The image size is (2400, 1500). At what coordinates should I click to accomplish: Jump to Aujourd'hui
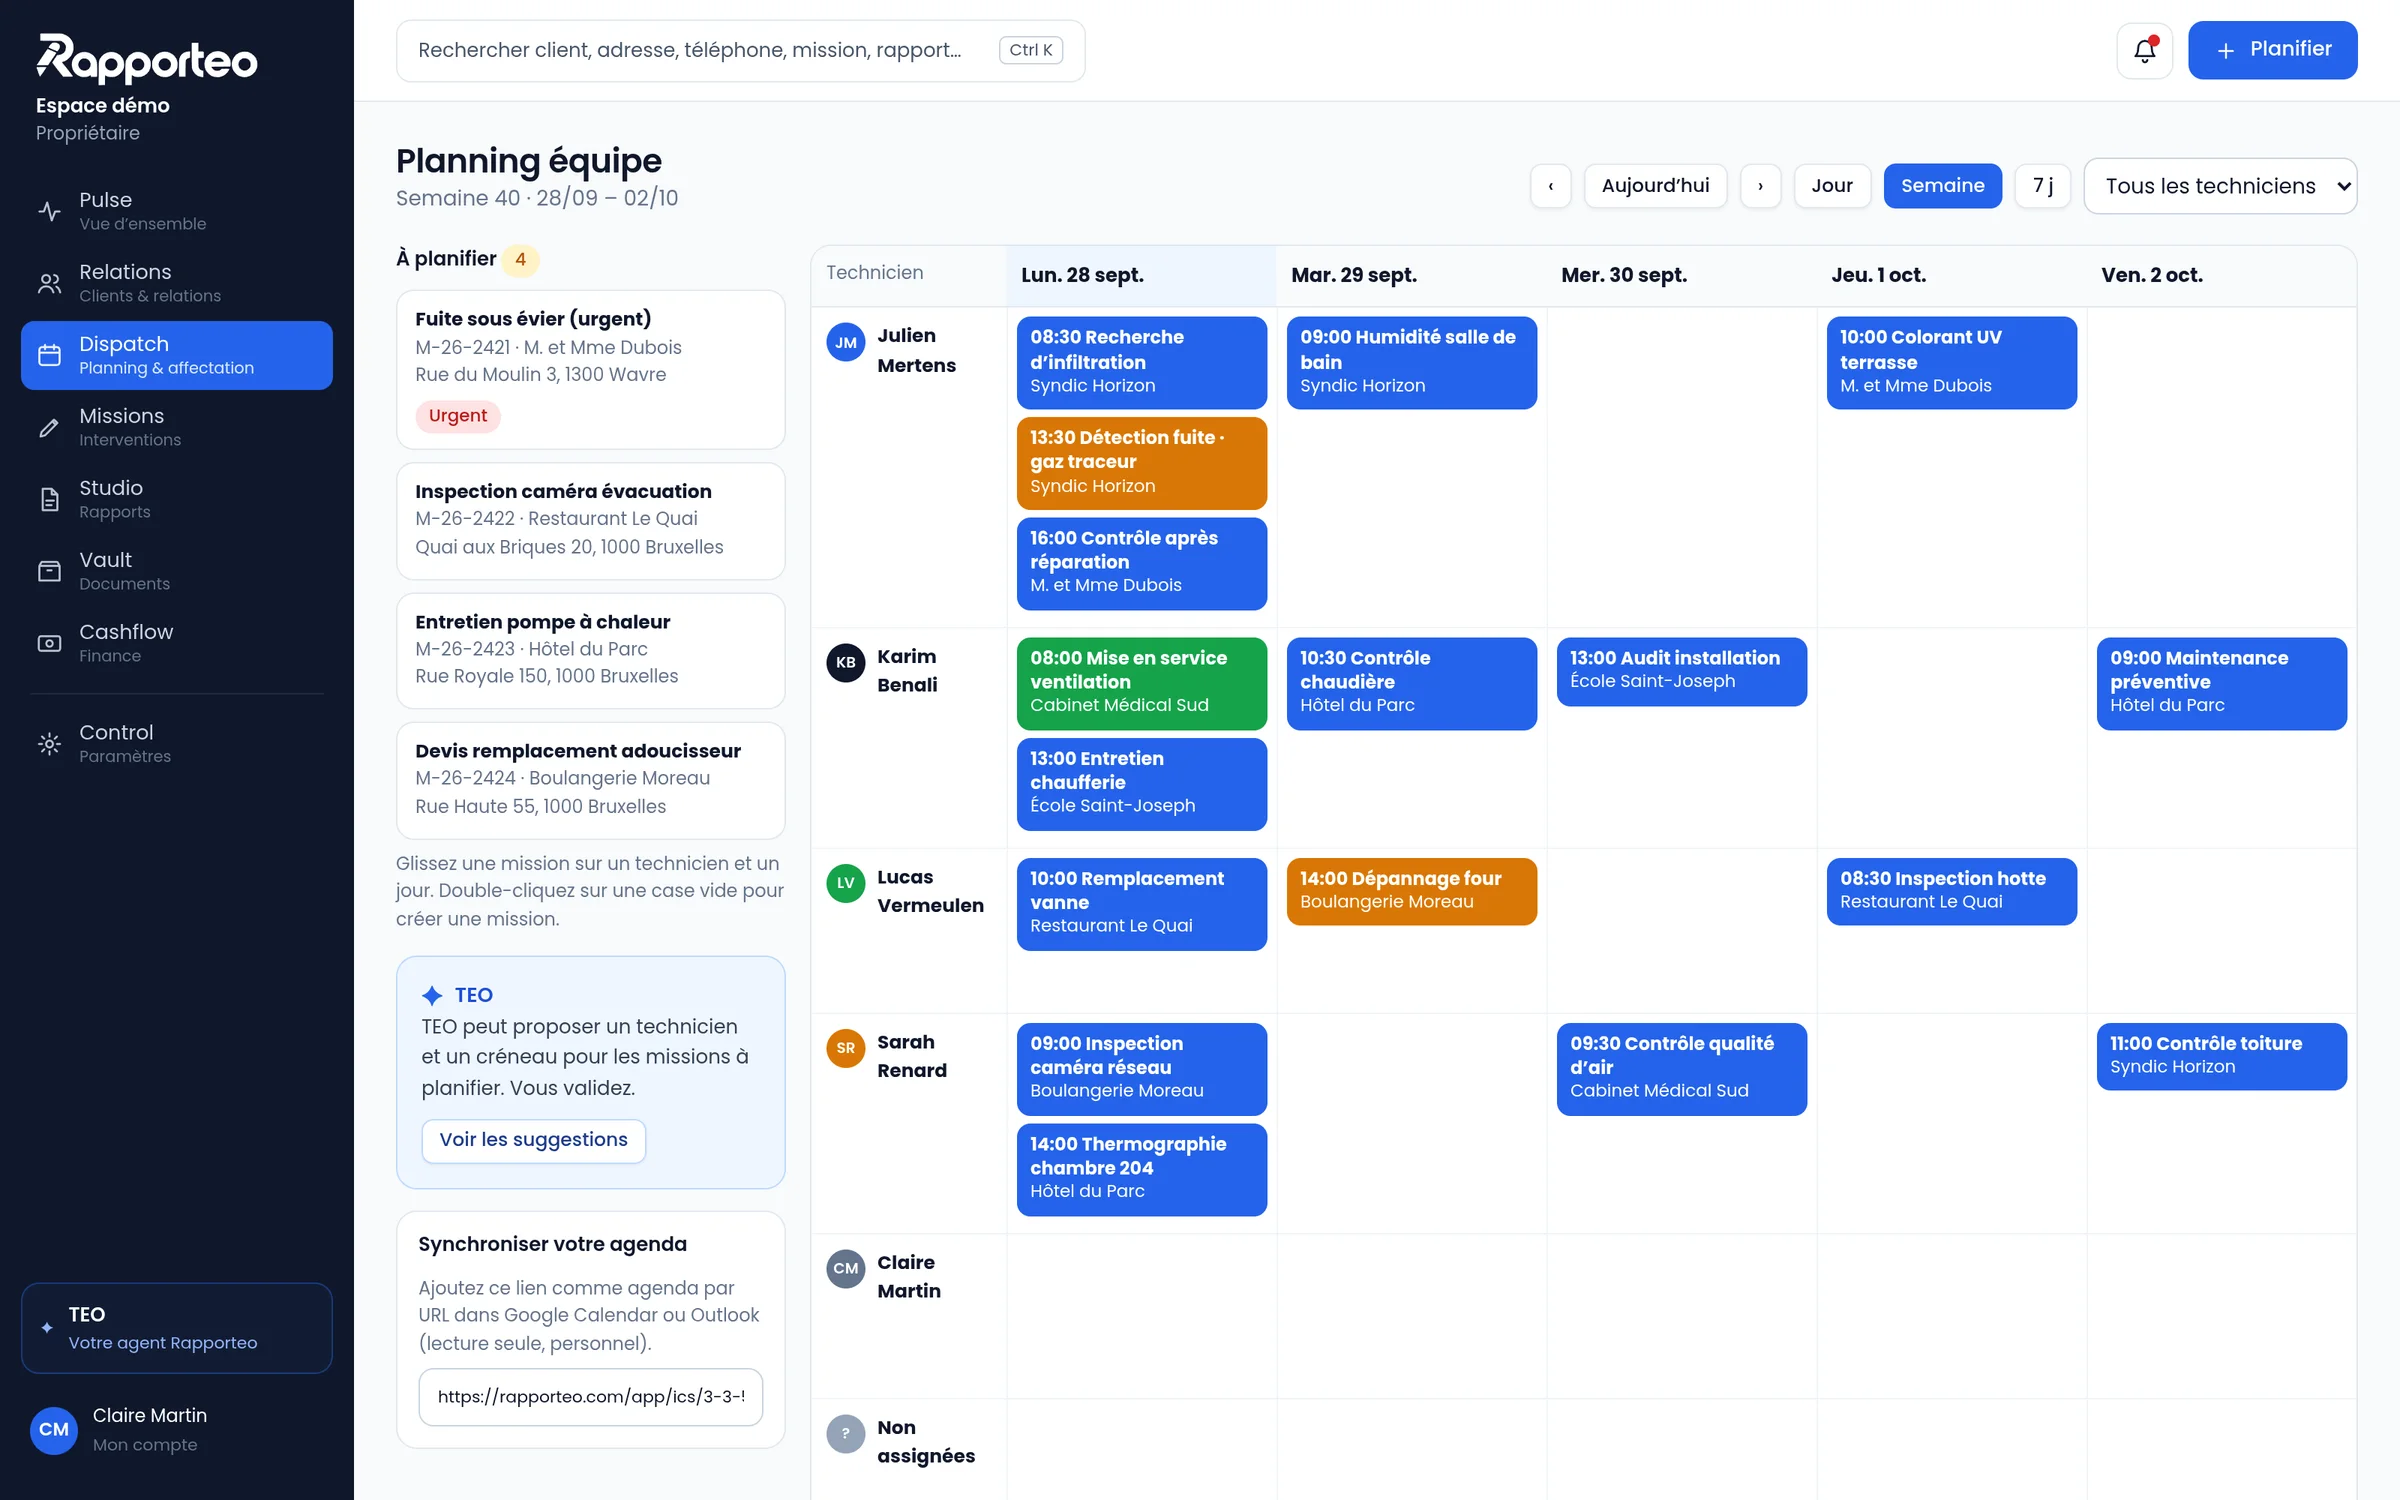(1655, 186)
